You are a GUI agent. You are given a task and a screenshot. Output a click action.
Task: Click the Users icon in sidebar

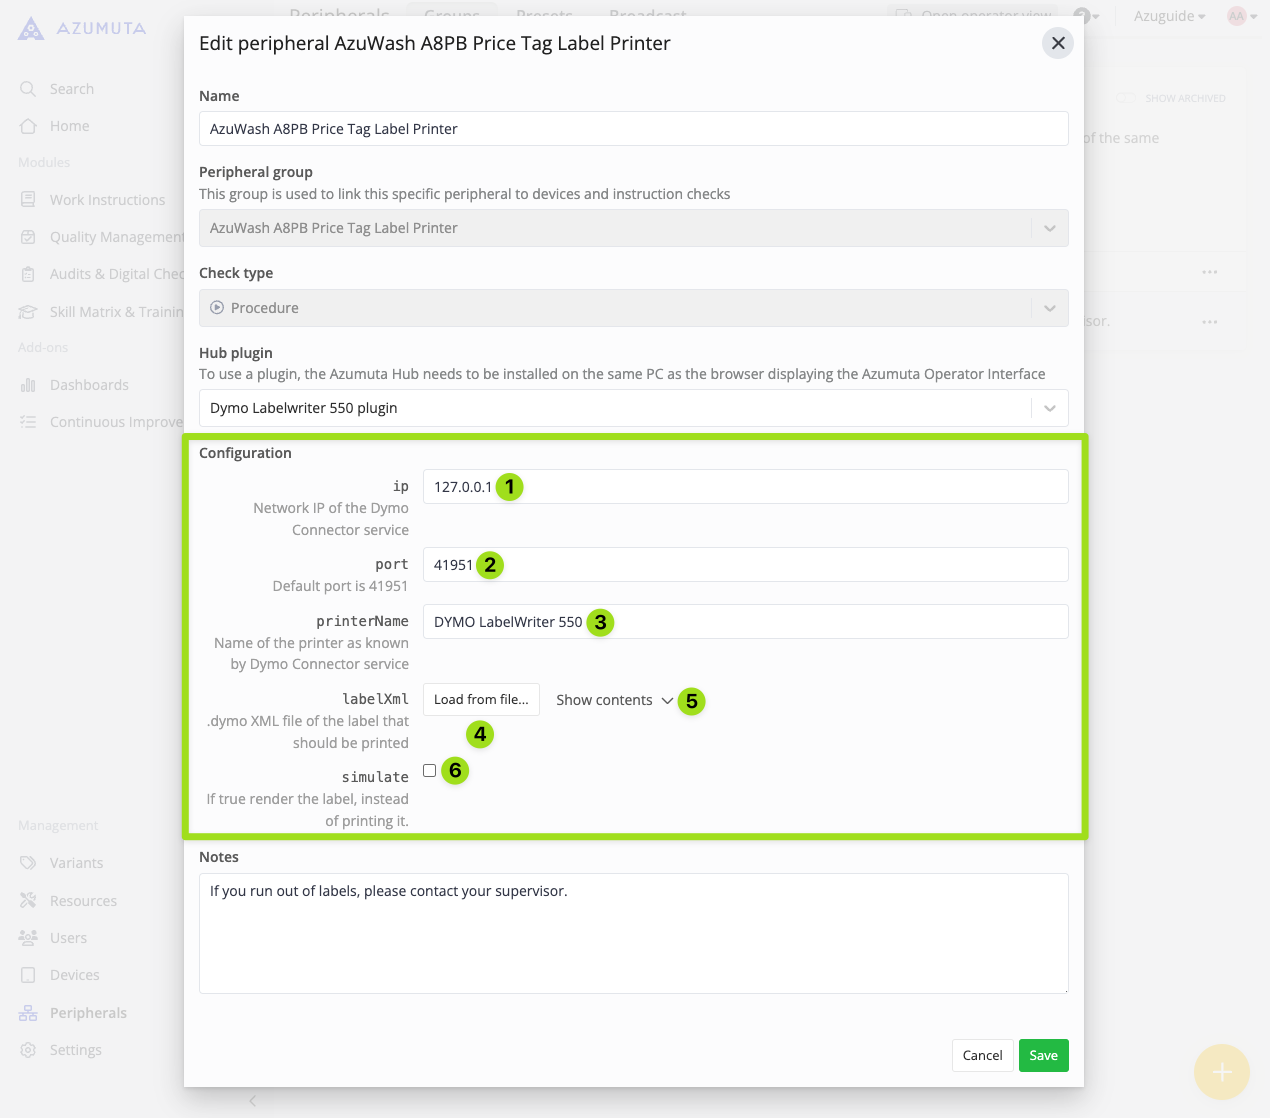click(x=28, y=938)
